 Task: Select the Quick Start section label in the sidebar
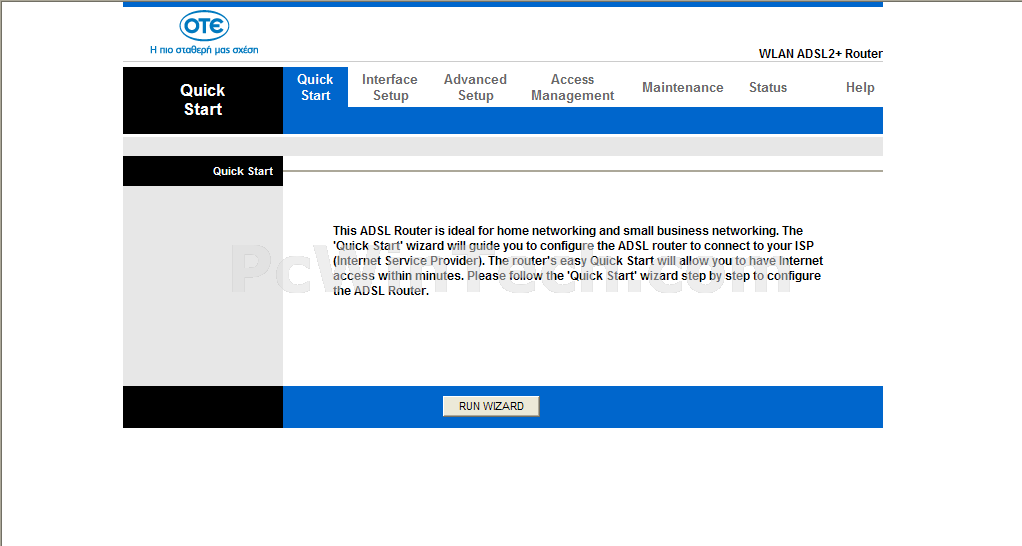click(242, 171)
